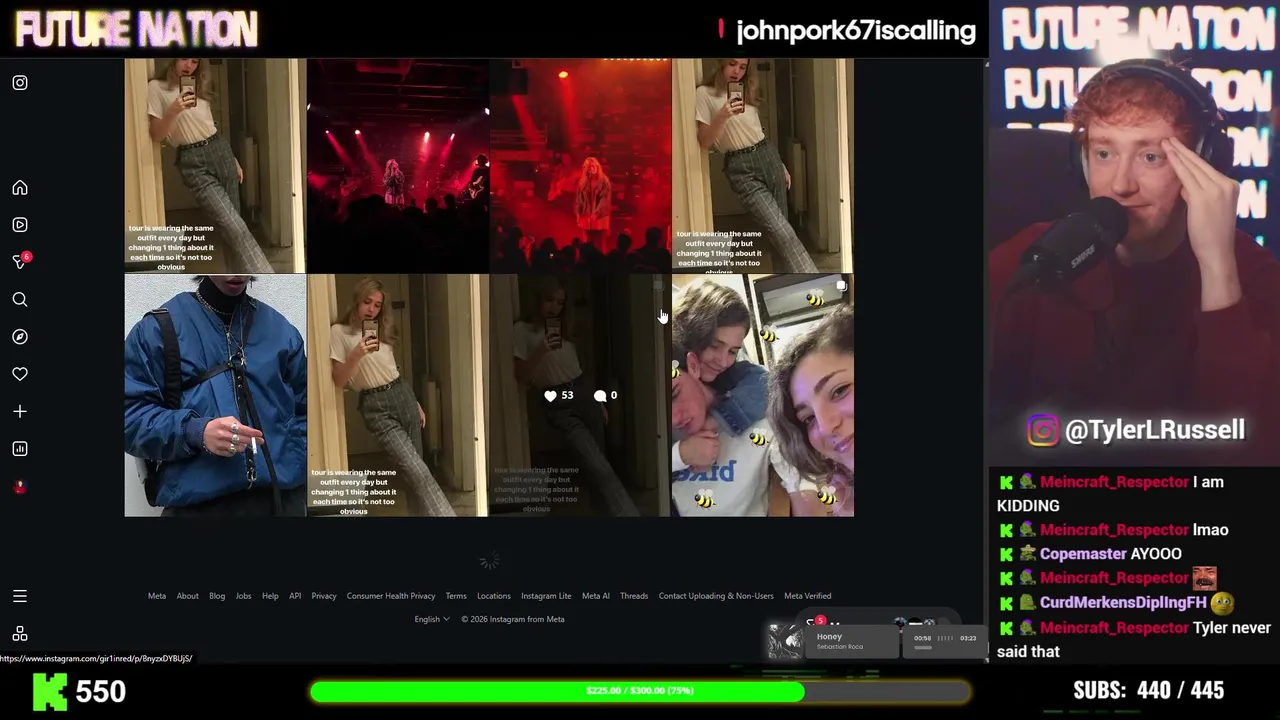Open the profile avatar in the sidebar

point(20,487)
